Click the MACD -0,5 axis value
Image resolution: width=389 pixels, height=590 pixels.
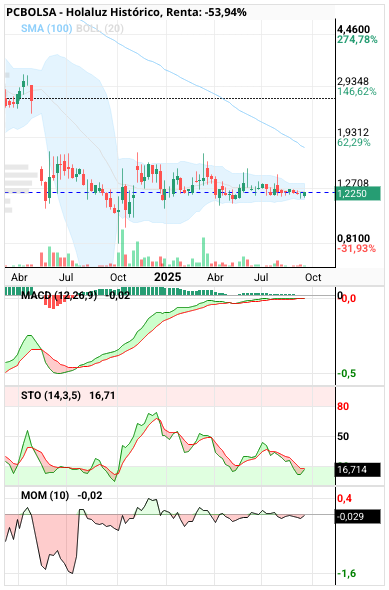pyautogui.click(x=346, y=374)
